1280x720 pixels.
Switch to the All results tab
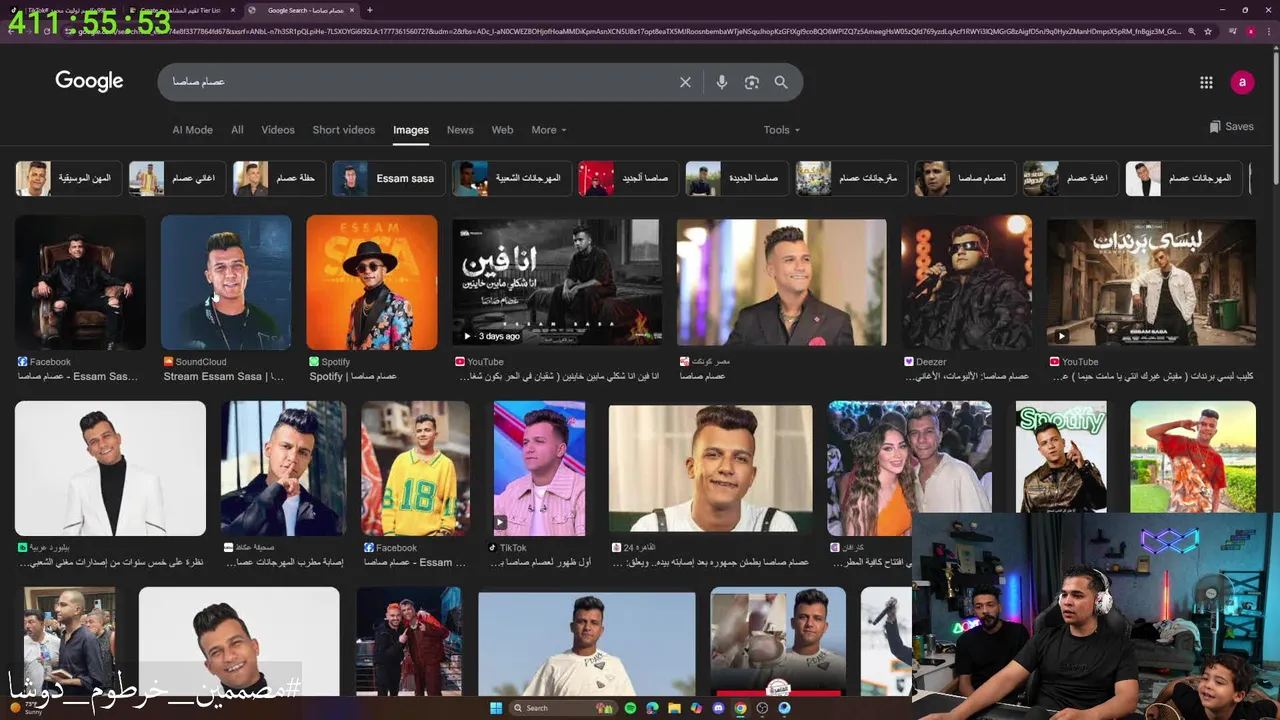coord(237,130)
